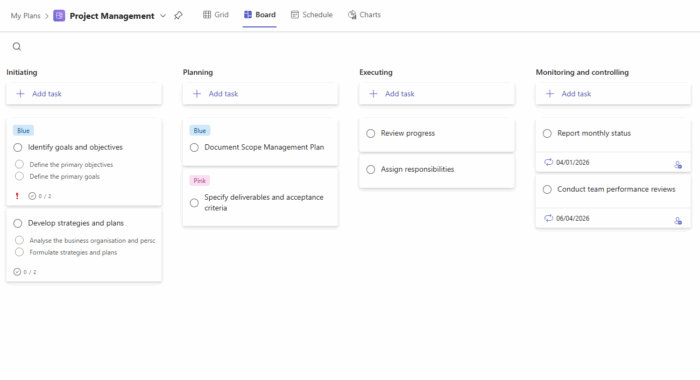Click assign icon on Conduct team performance reviews card
The image size is (700, 380).
tap(678, 221)
